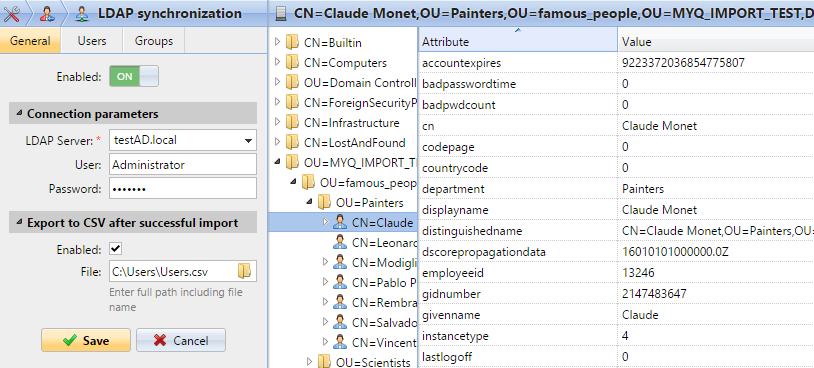Switch to the Groups tab
Image resolution: width=814 pixels, height=368 pixels.
154,41
